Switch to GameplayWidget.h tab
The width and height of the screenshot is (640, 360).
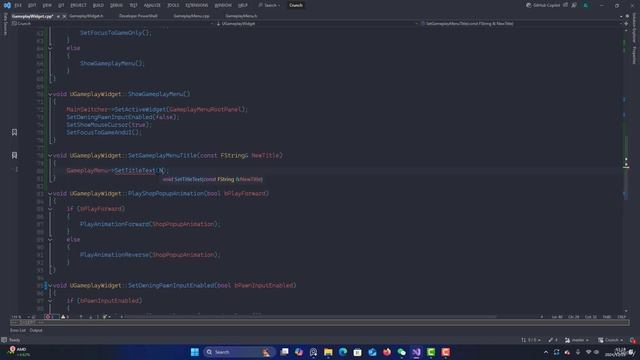coord(86,16)
